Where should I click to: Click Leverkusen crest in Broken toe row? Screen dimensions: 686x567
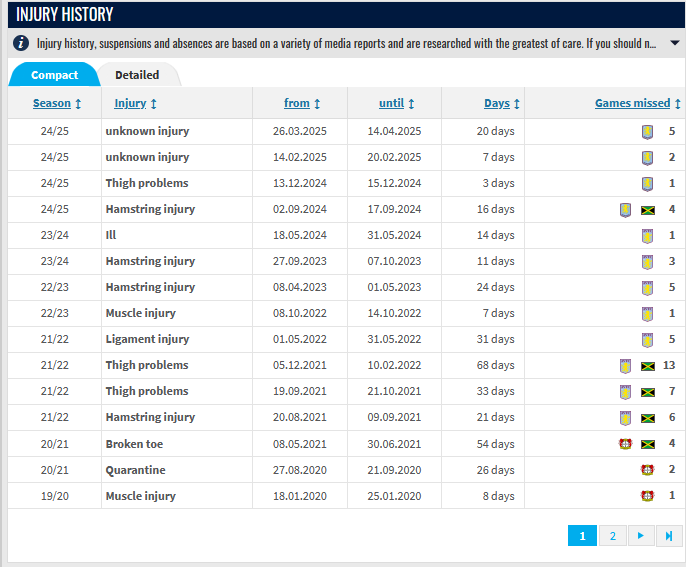point(626,444)
